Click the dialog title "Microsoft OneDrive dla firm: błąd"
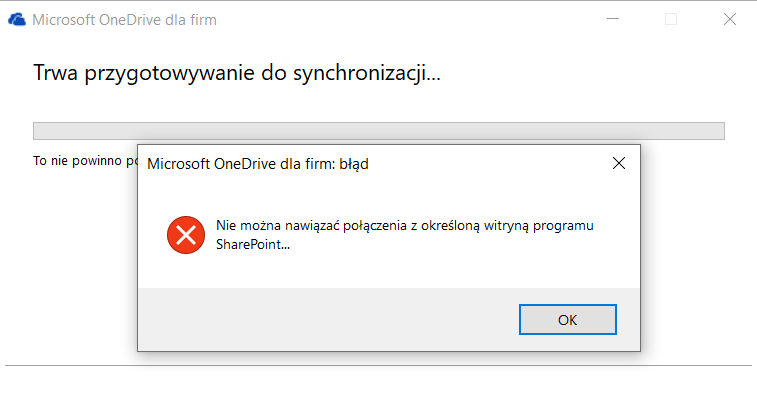Viewport: 757px width, 420px height. (258, 164)
